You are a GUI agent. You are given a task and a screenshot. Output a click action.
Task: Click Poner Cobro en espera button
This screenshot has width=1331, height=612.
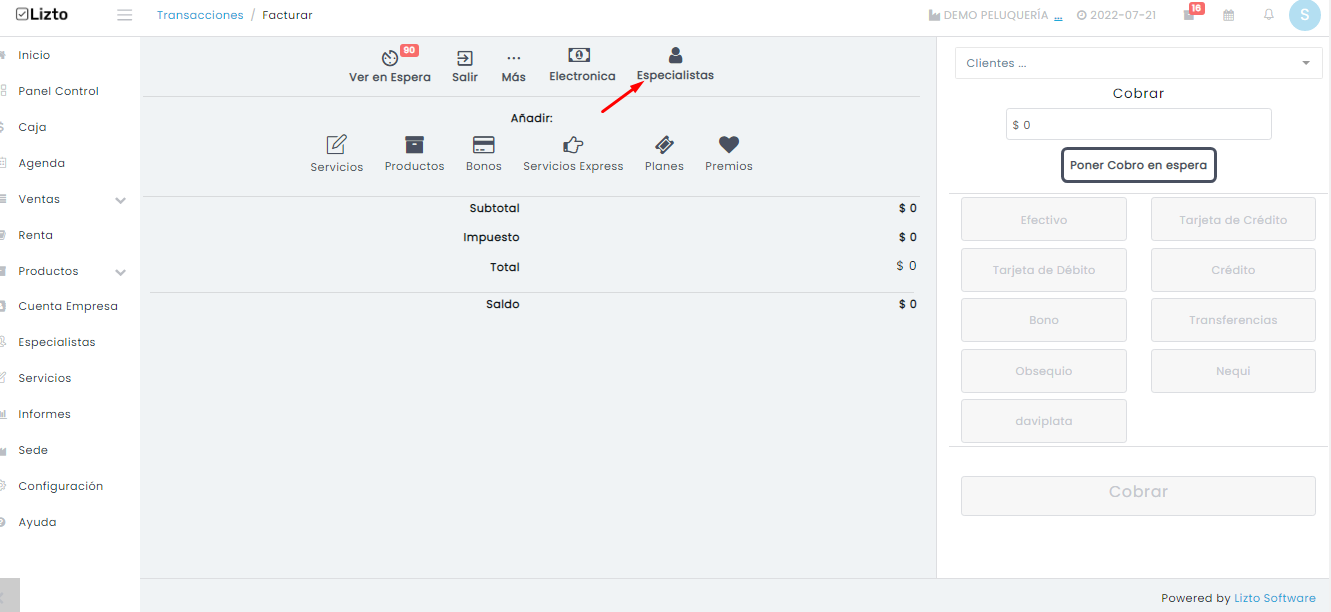pyautogui.click(x=1138, y=165)
